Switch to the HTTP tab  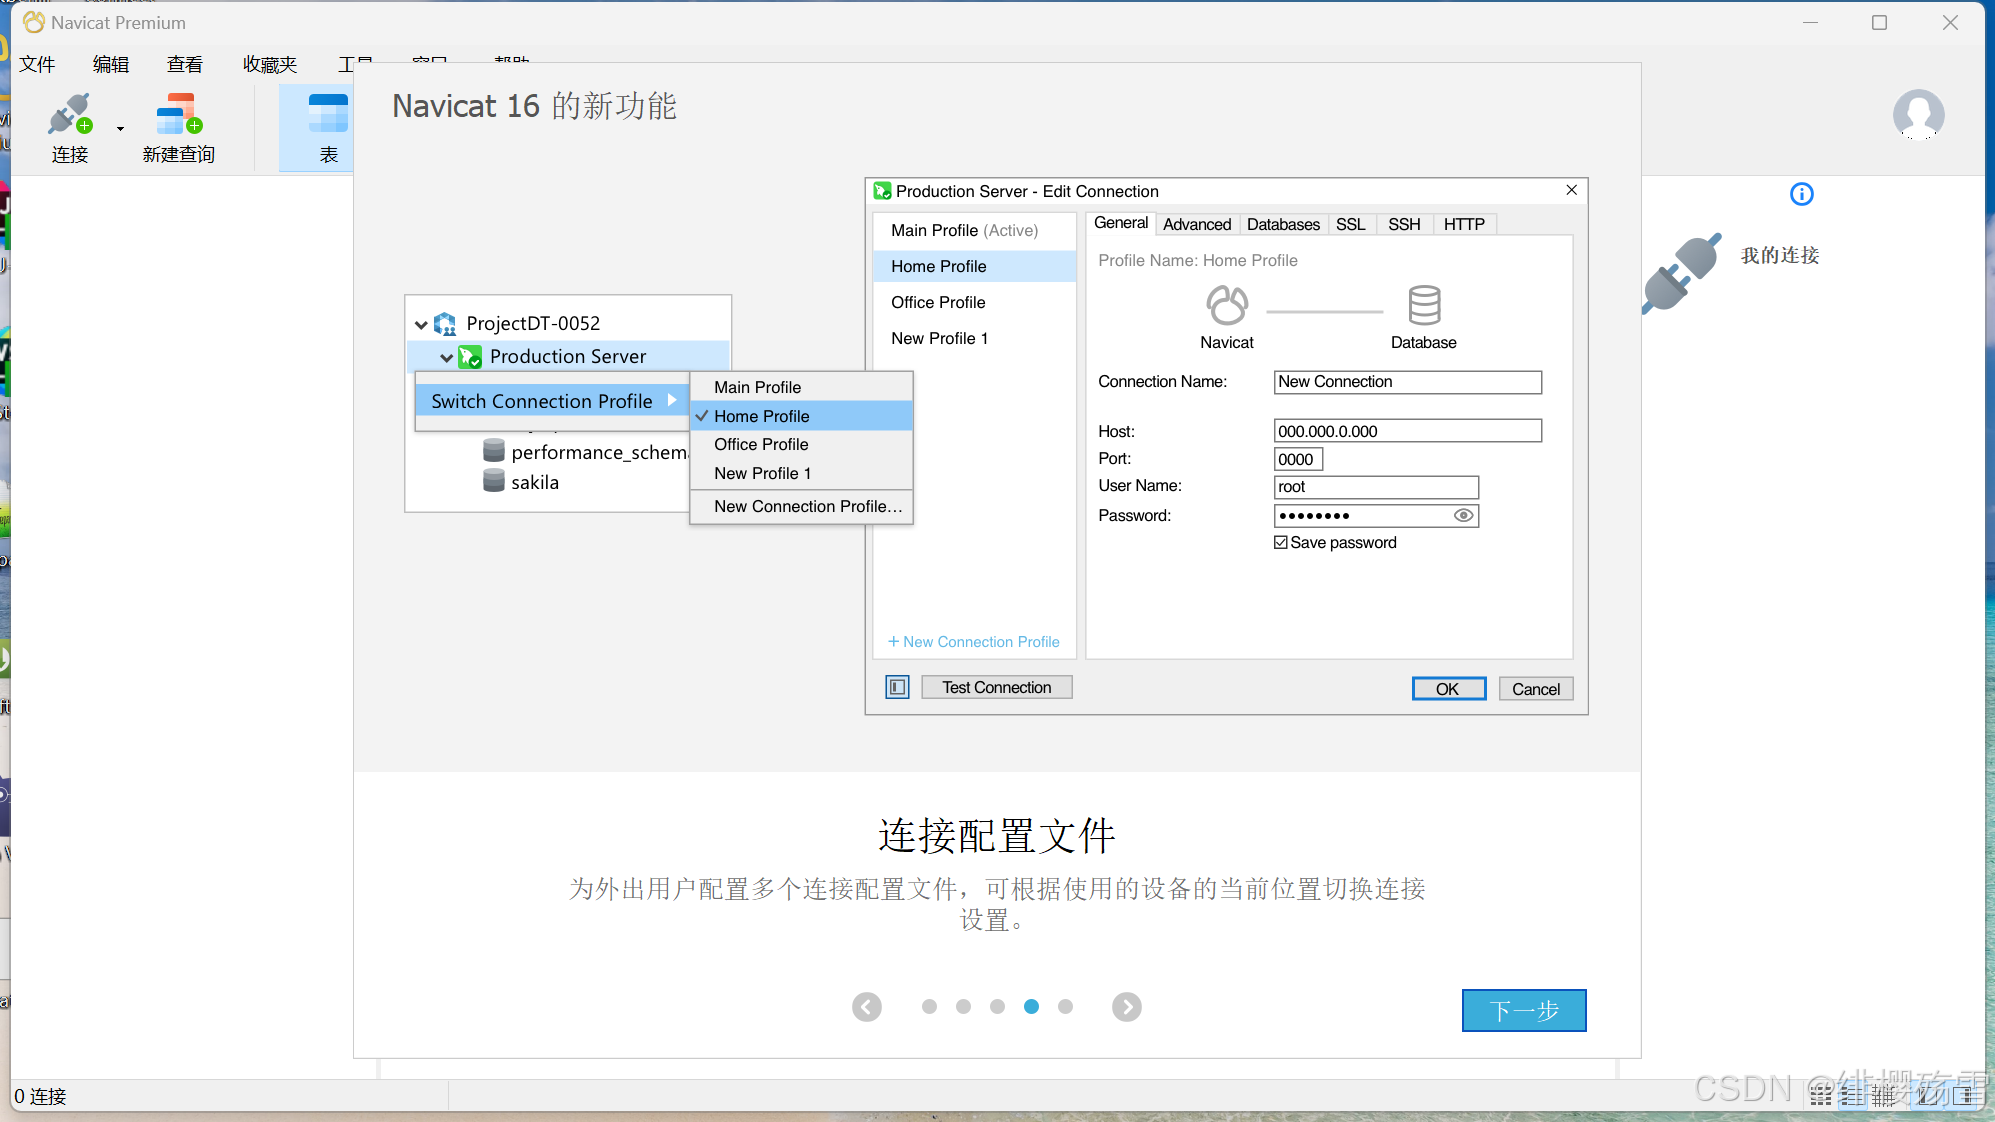1464,224
